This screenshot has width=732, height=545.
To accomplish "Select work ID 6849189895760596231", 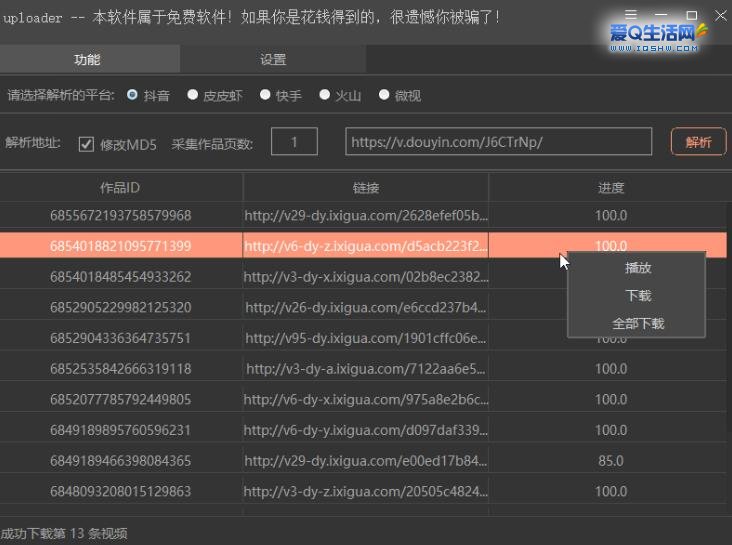I will [120, 430].
